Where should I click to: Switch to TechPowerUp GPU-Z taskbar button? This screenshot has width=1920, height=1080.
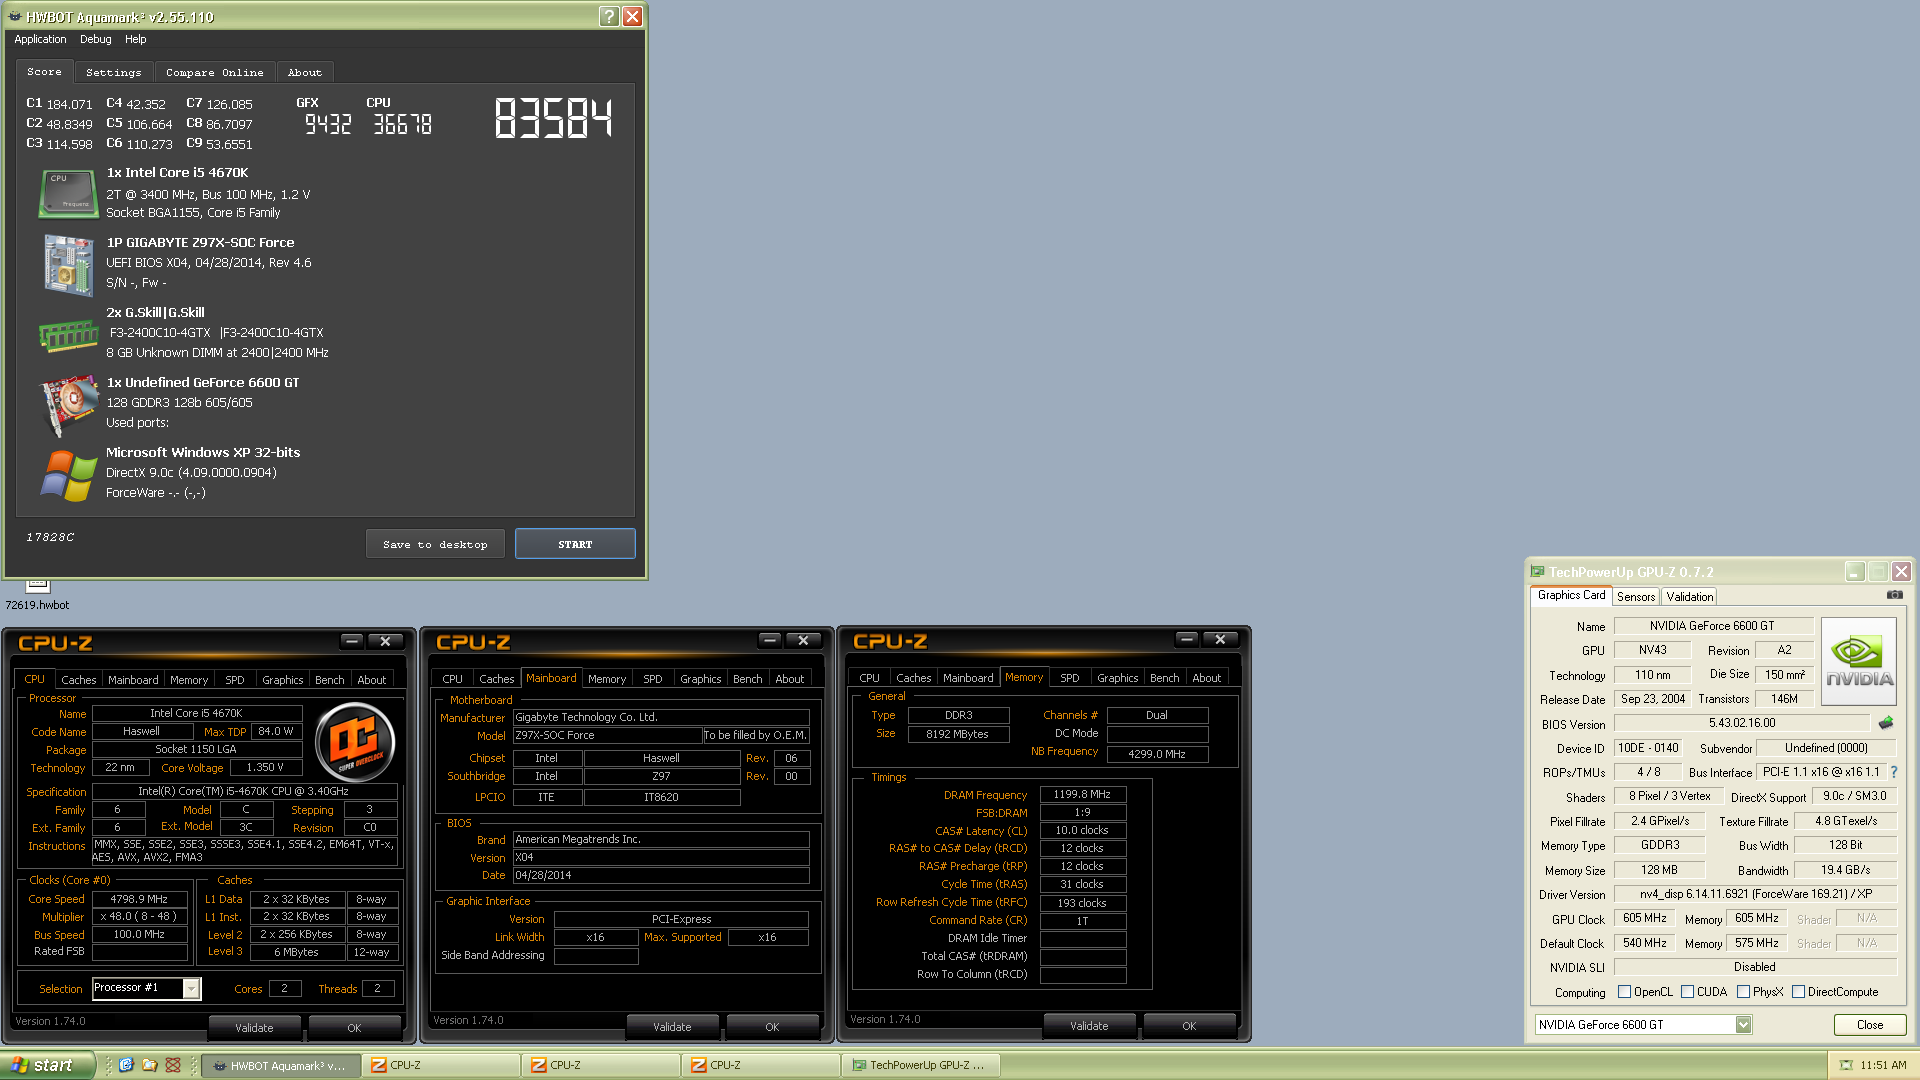point(920,1065)
